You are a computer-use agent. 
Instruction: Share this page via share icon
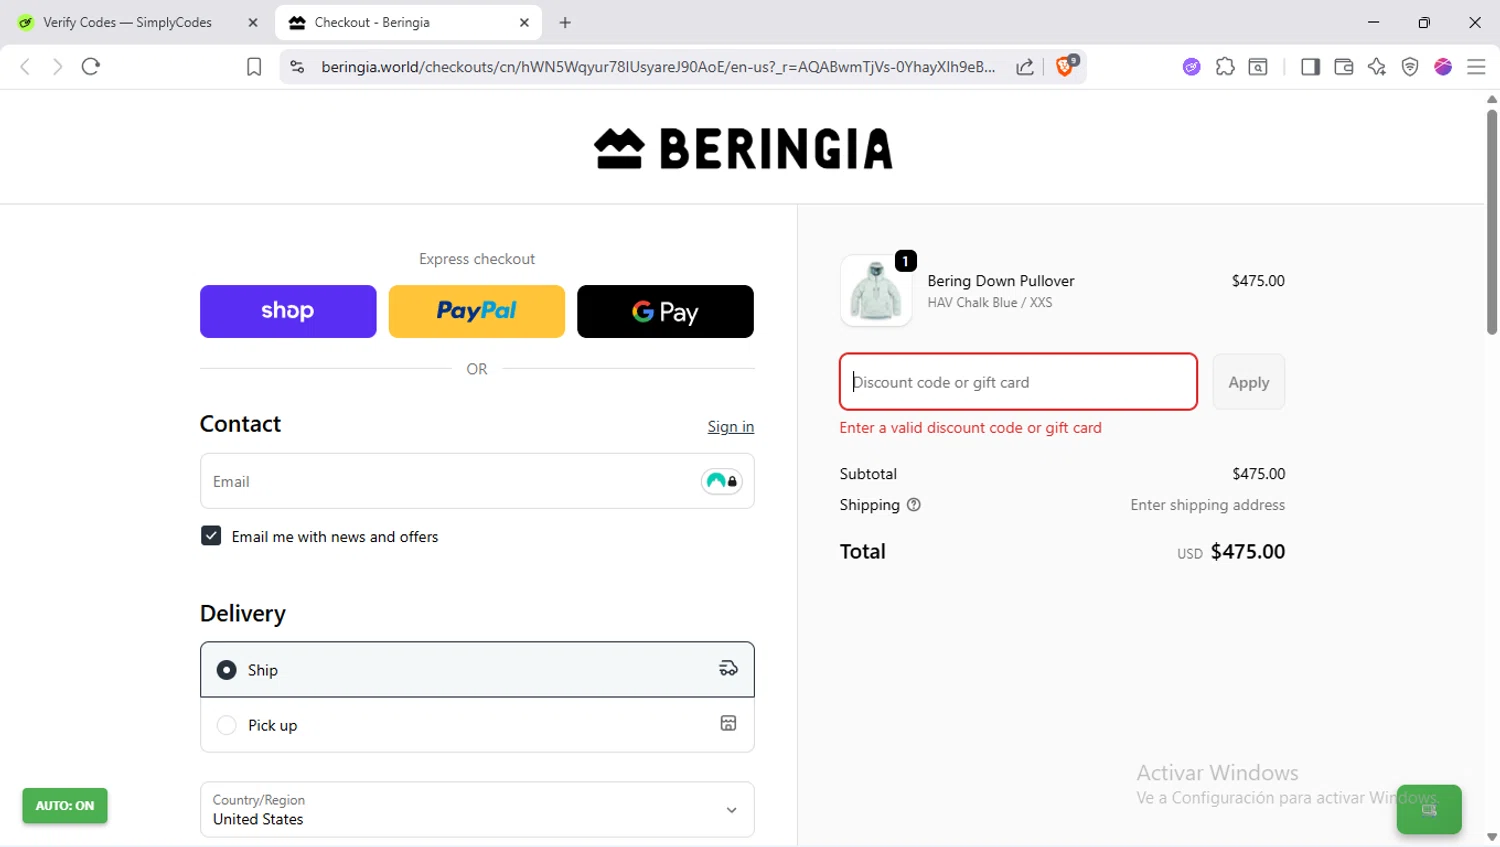coord(1025,67)
